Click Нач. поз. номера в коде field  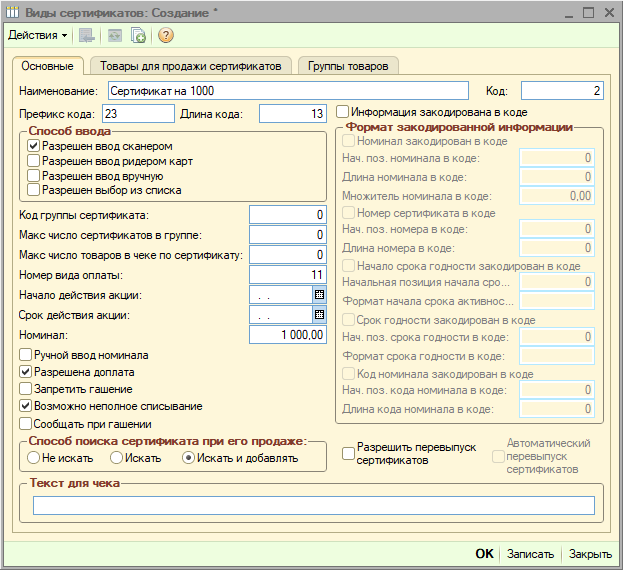tap(557, 229)
